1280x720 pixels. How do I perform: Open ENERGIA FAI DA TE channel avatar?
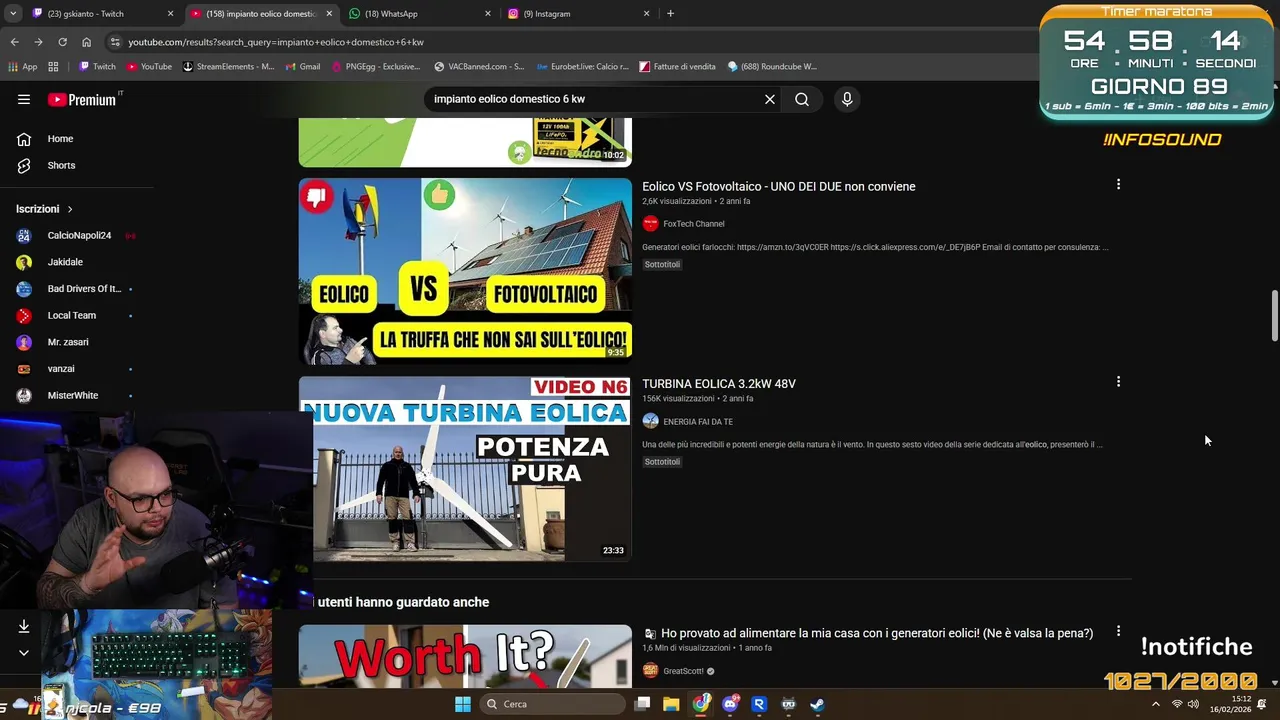(651, 421)
